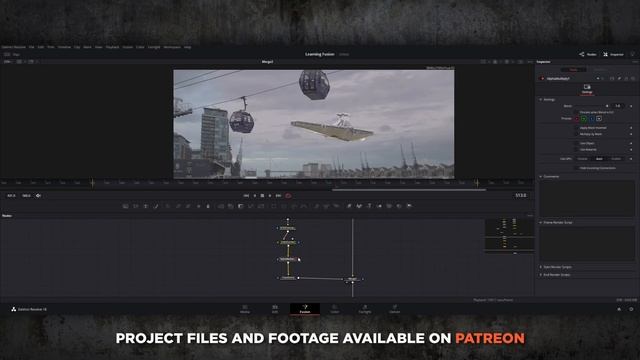Expand the Start Render Script section
Screen dimensions: 640x360
540,267
